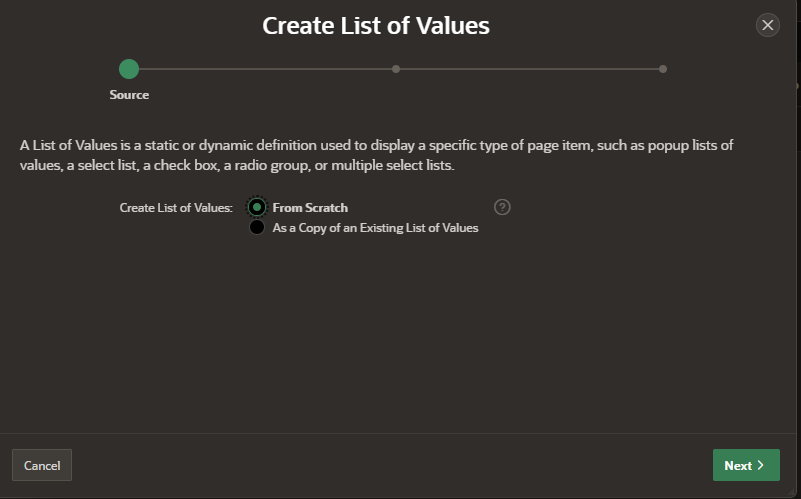
Task: Click the Create List of Values: field label
Action: (176, 208)
